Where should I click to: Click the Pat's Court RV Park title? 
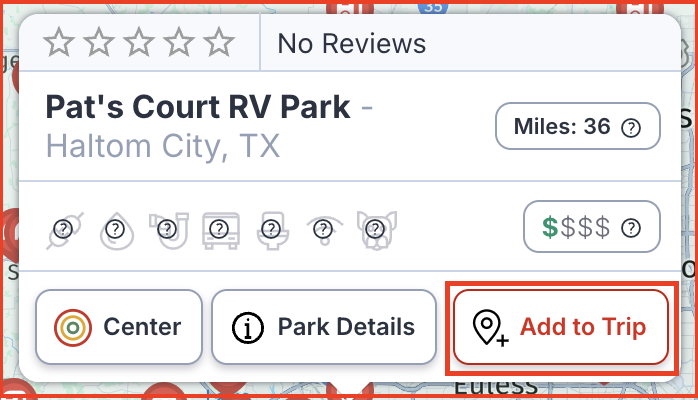(x=198, y=107)
